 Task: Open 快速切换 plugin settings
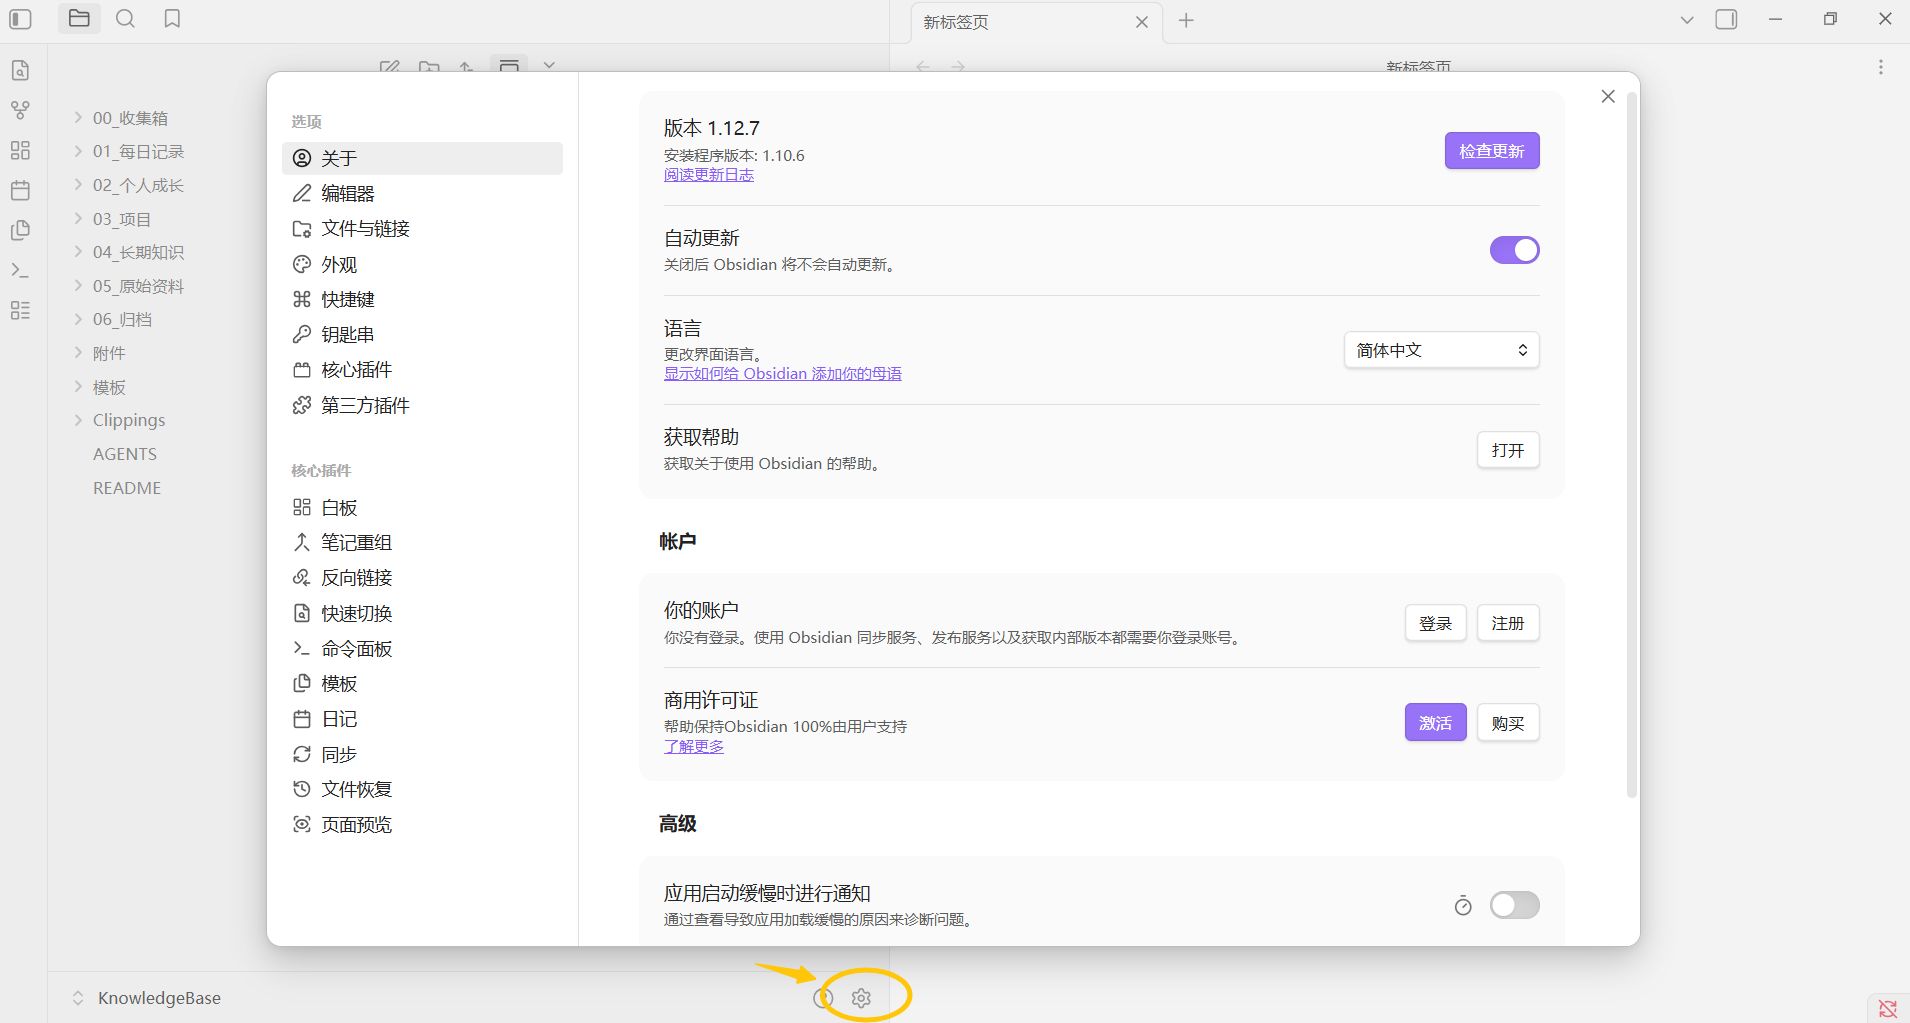coord(422,613)
